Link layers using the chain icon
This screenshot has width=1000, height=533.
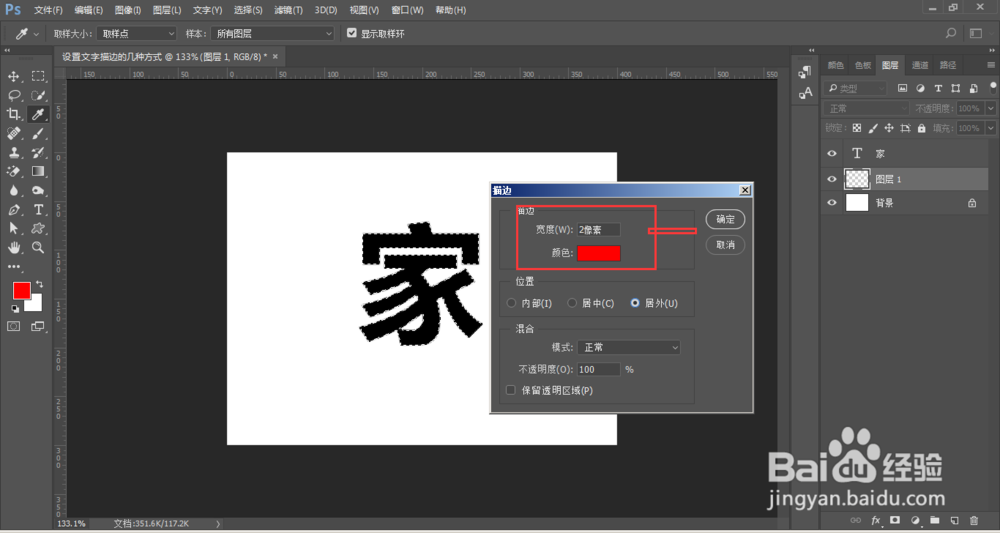856,520
